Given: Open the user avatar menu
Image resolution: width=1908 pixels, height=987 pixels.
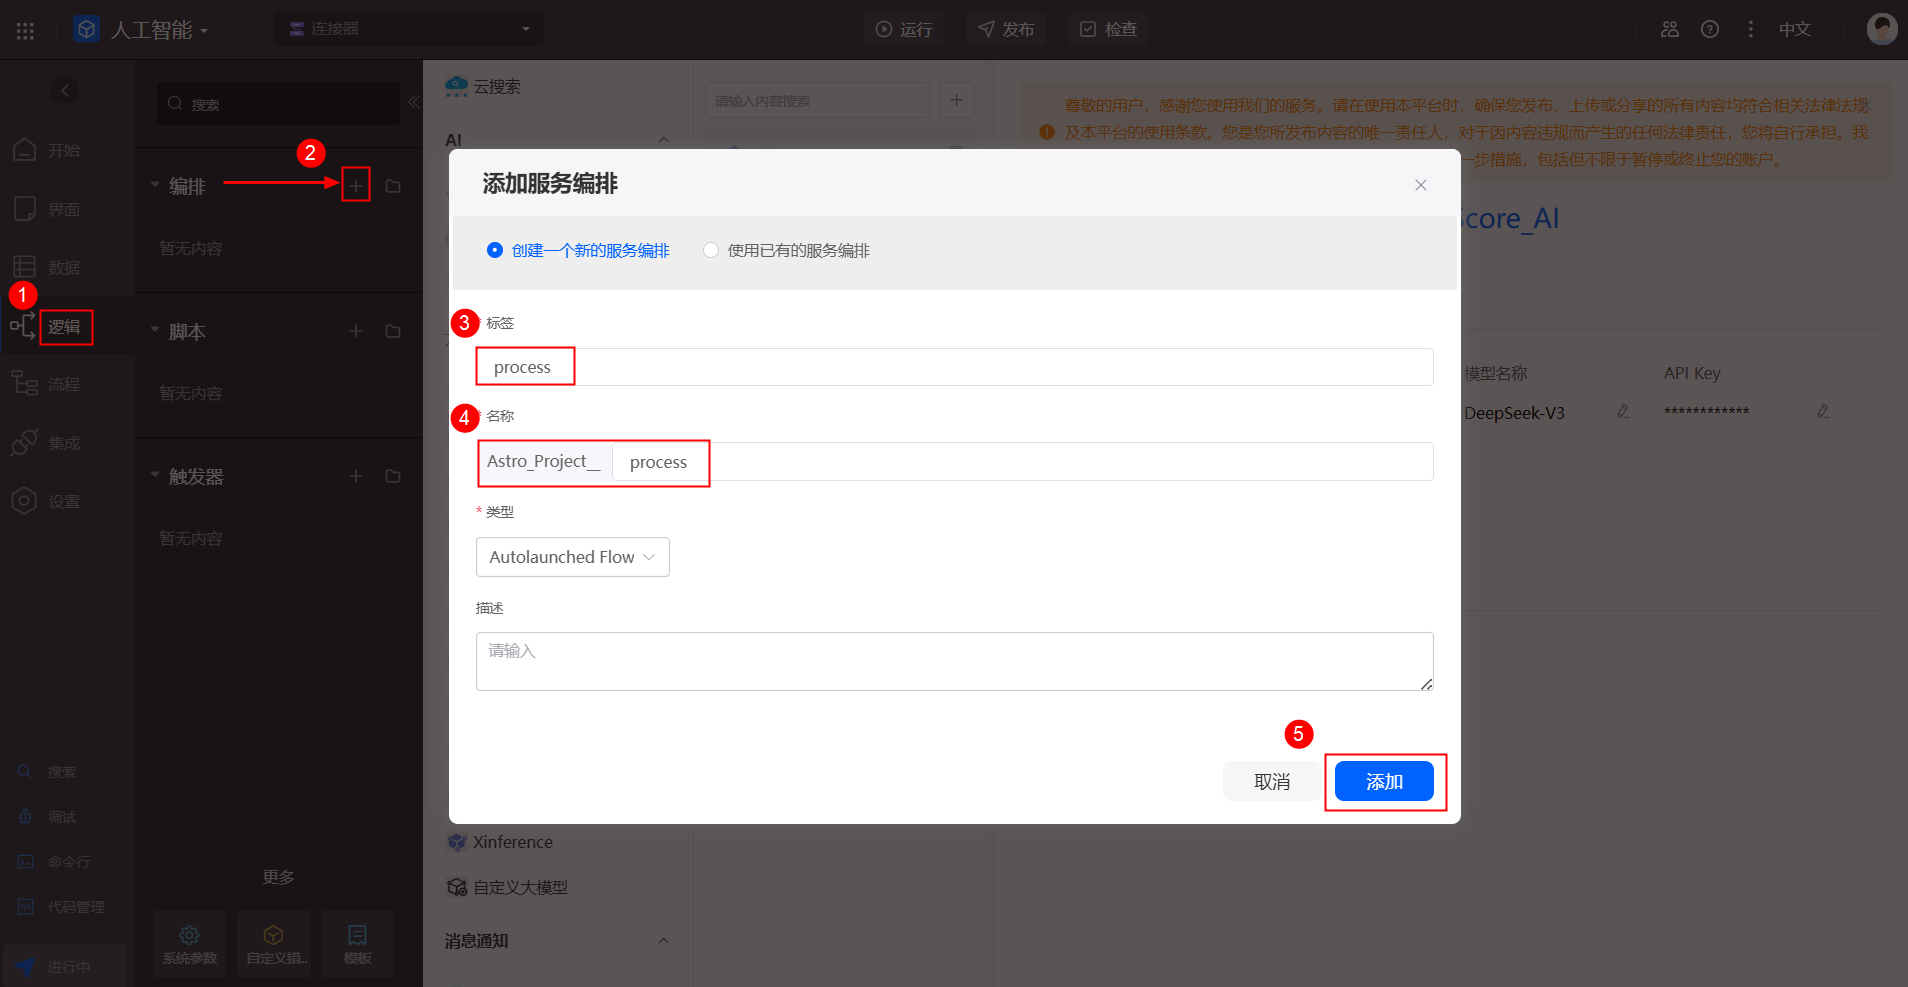Looking at the screenshot, I should tap(1882, 28).
